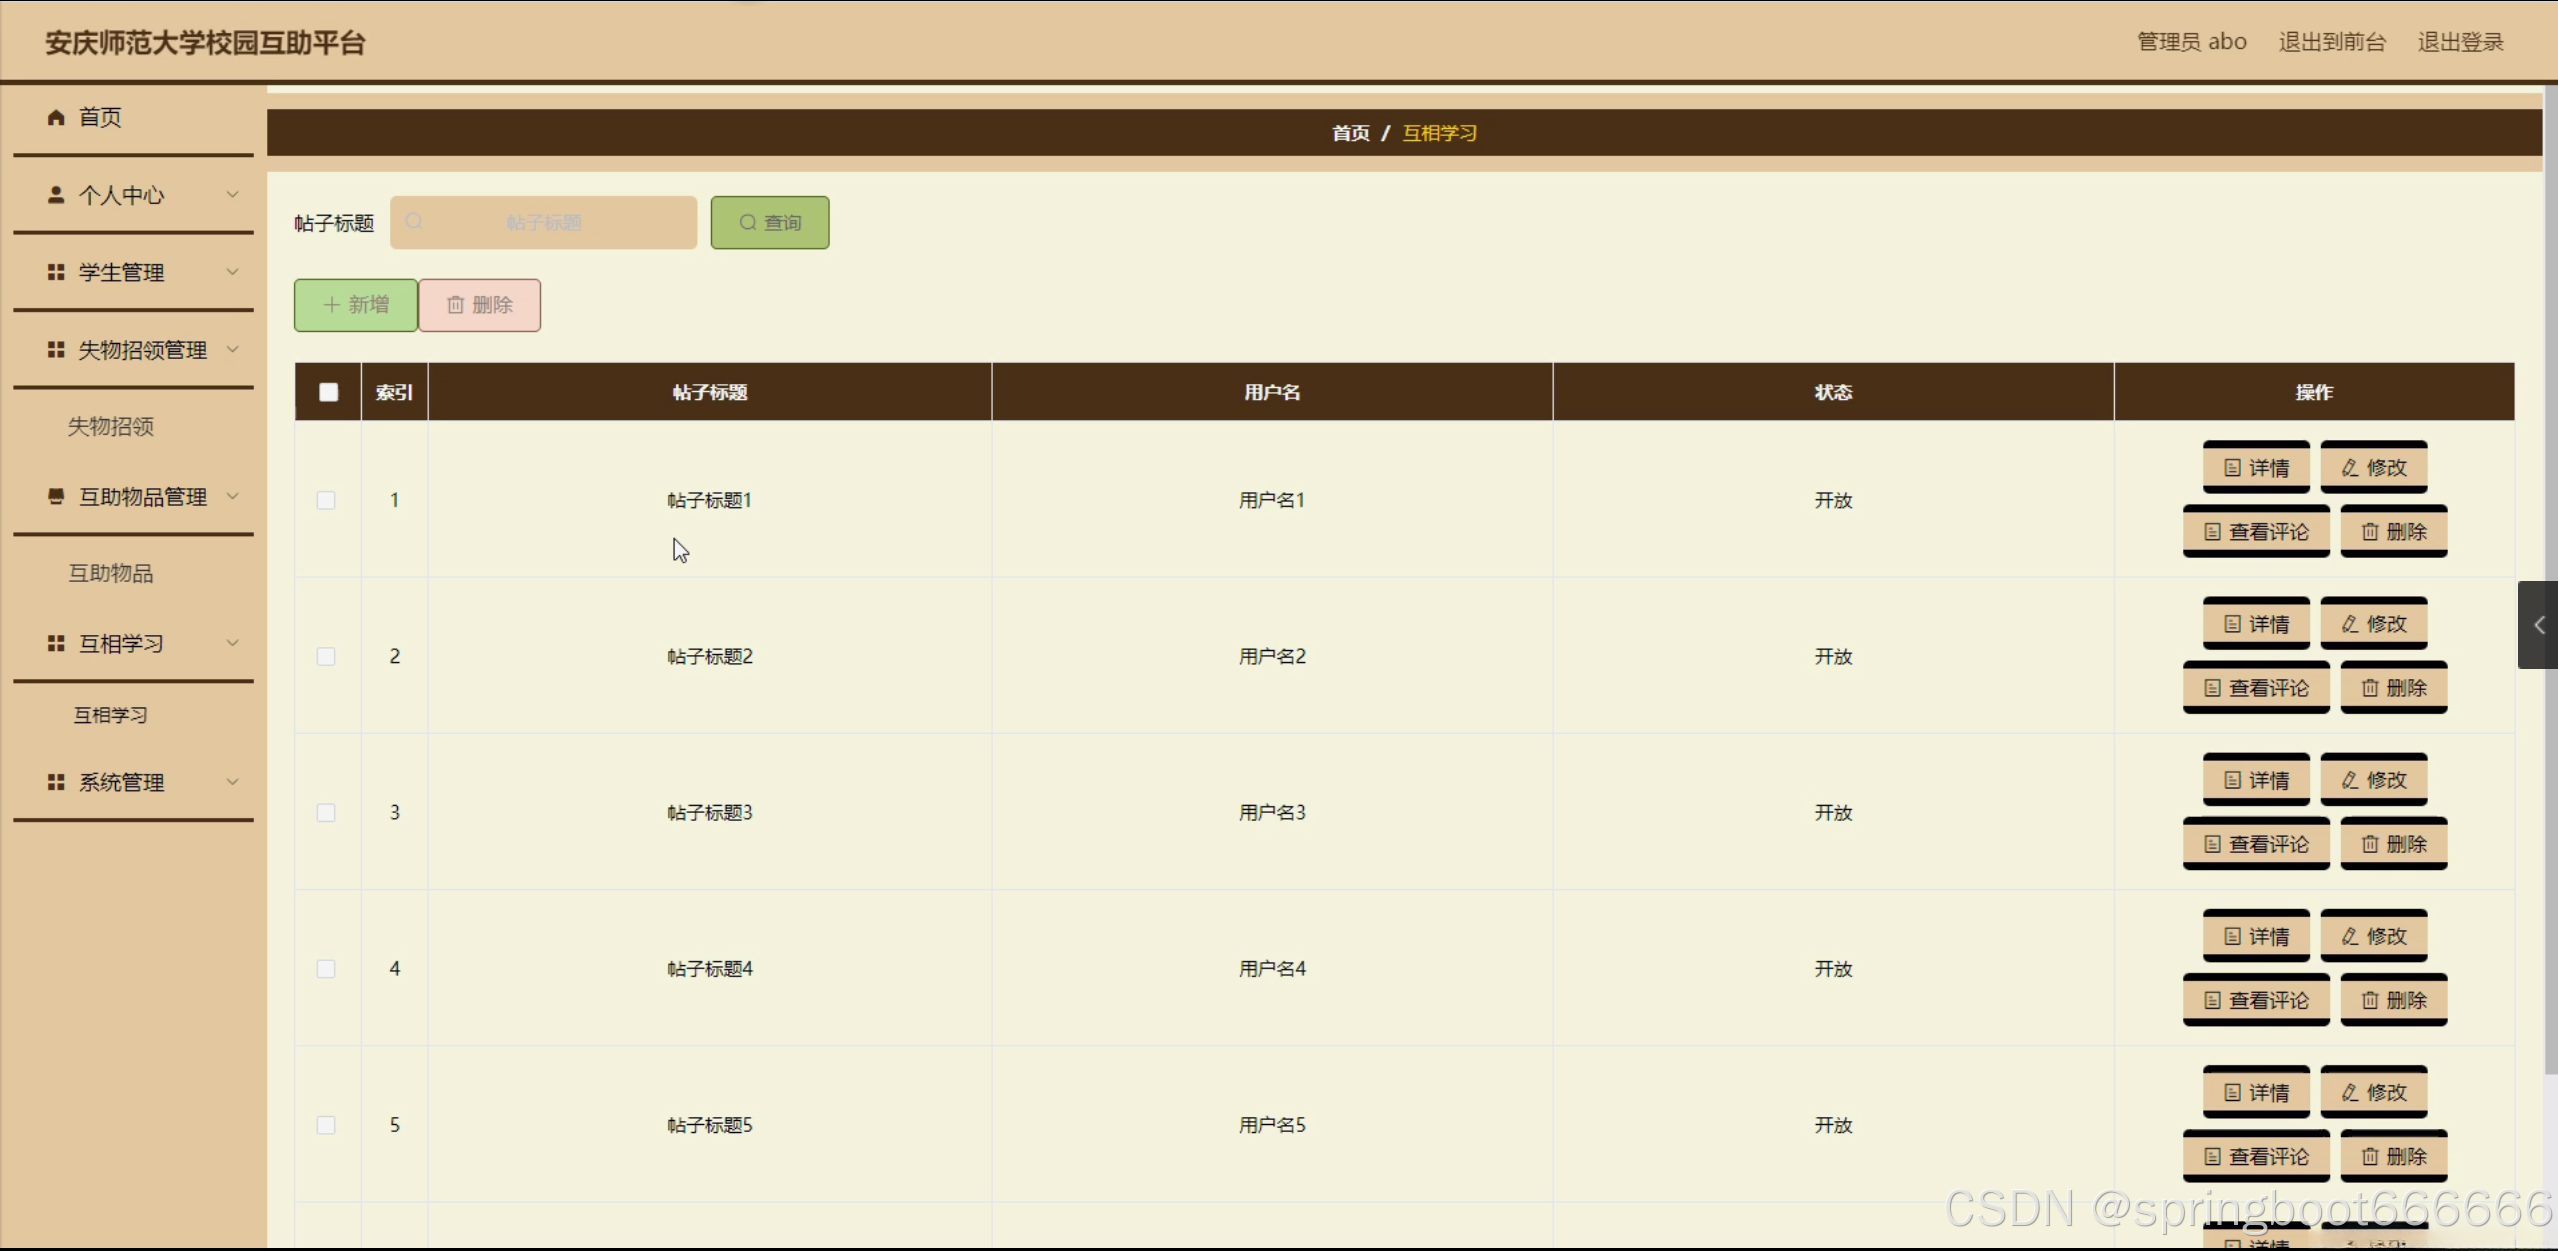The width and height of the screenshot is (2558, 1251).
Task: Click the 退出登录 link
Action: pyautogui.click(x=2460, y=42)
